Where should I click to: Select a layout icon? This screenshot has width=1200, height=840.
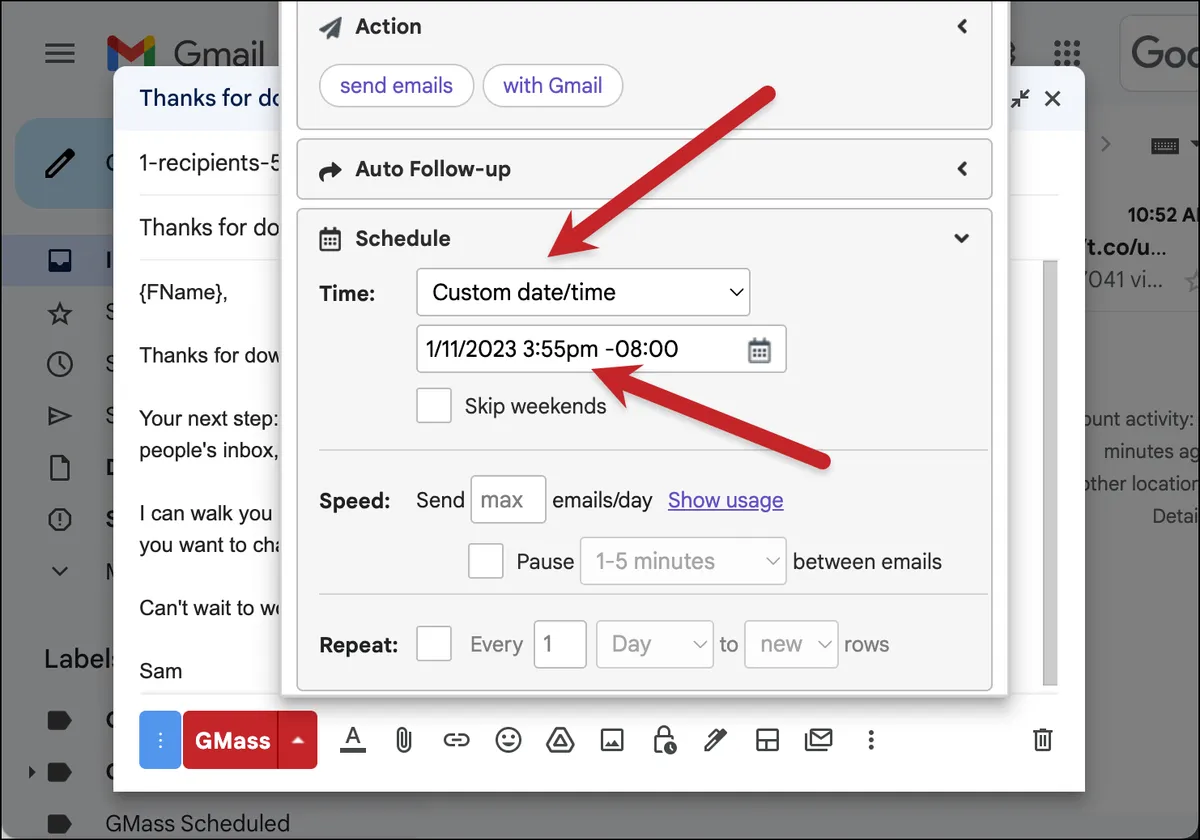[767, 740]
